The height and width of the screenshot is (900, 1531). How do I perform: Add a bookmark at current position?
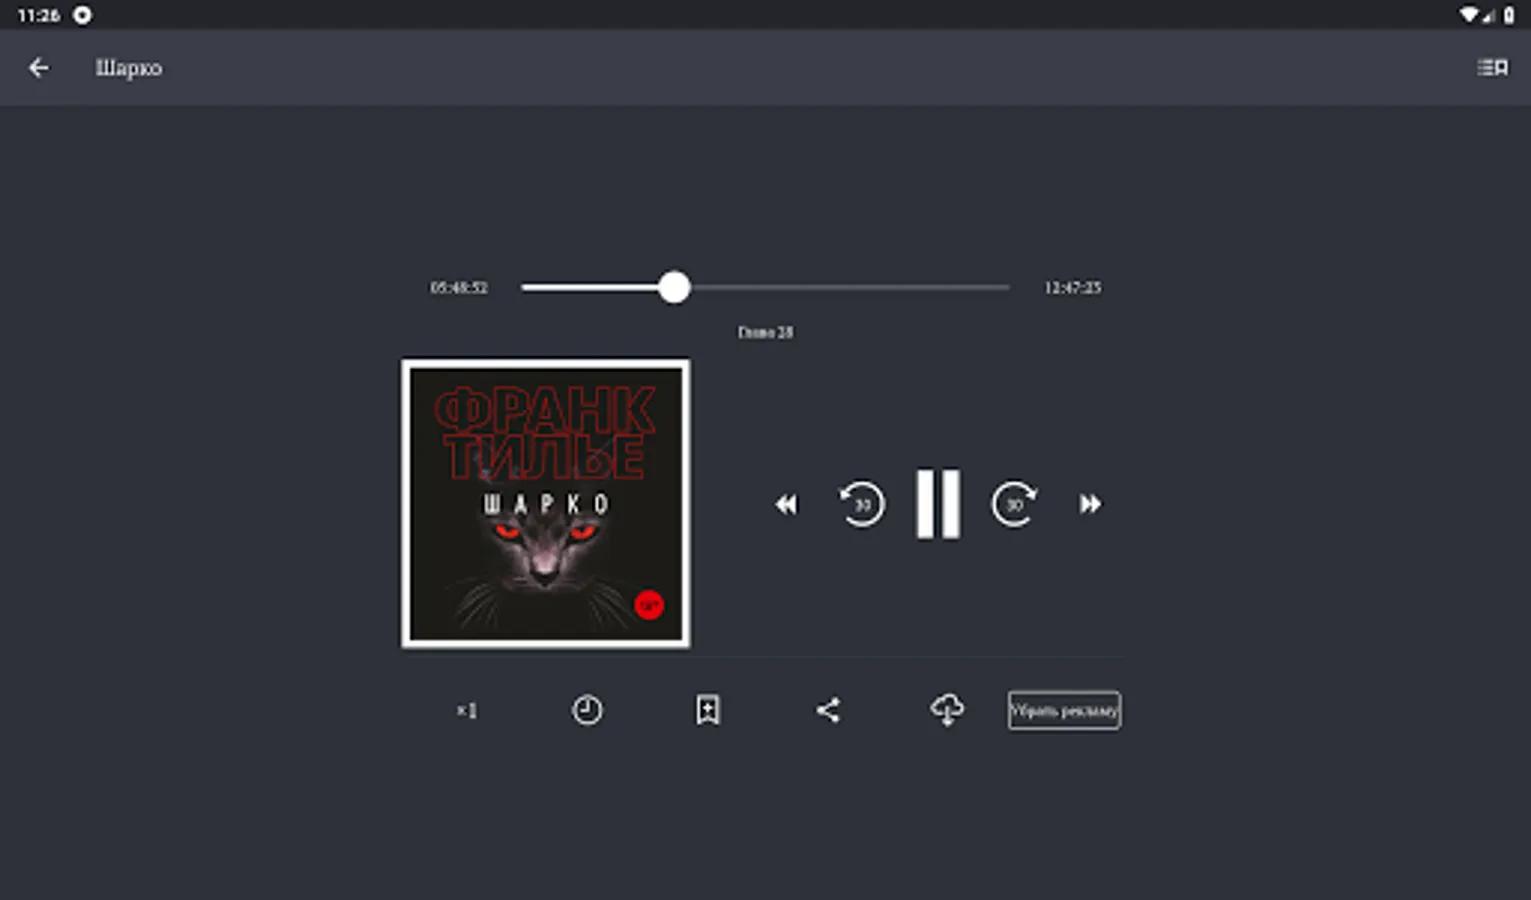click(708, 711)
